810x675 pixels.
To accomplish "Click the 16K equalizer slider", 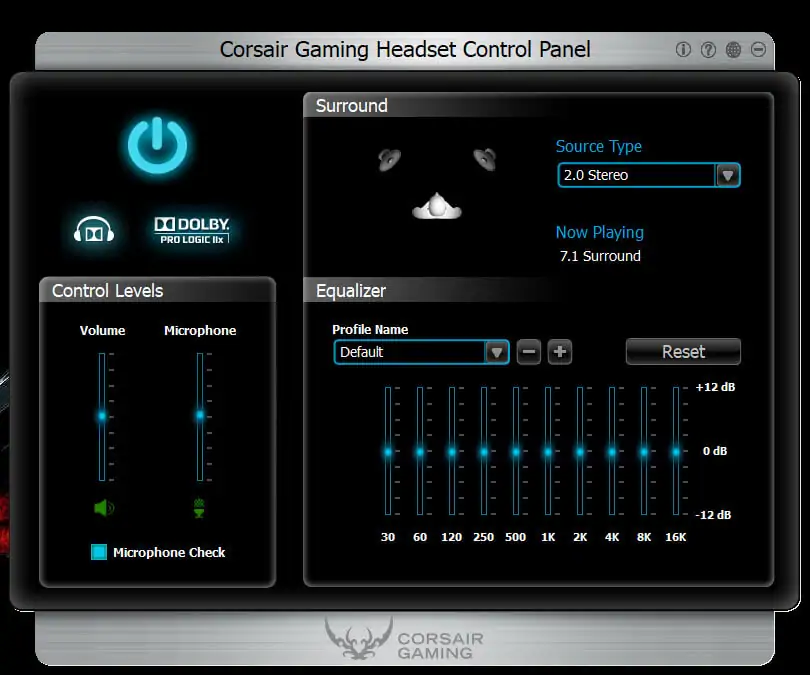I will [676, 452].
